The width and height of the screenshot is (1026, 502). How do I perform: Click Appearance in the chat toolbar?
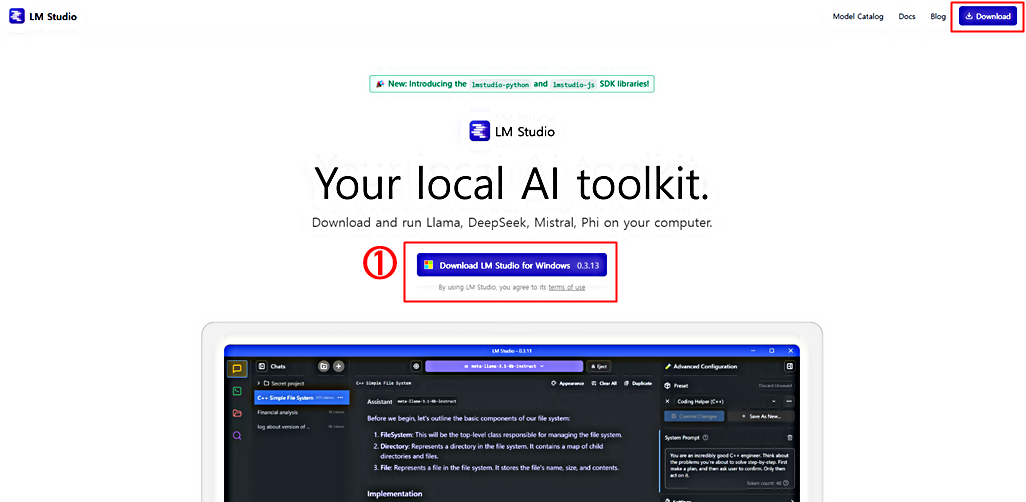point(568,384)
